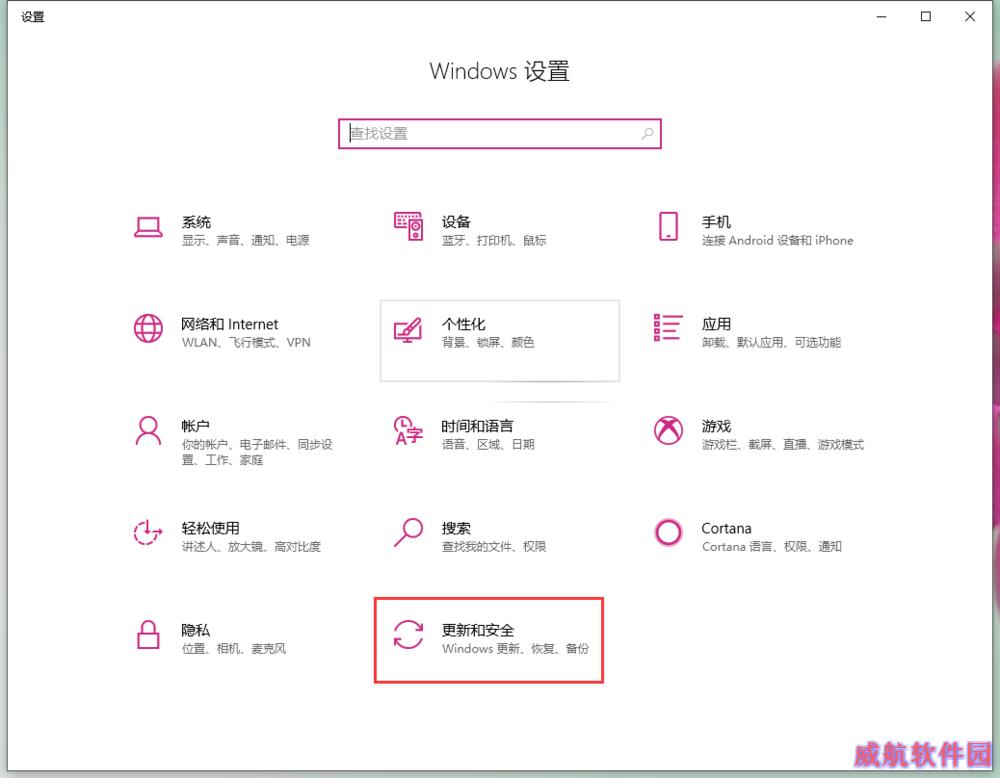Click description 显示、声音、通知、电源

246,240
